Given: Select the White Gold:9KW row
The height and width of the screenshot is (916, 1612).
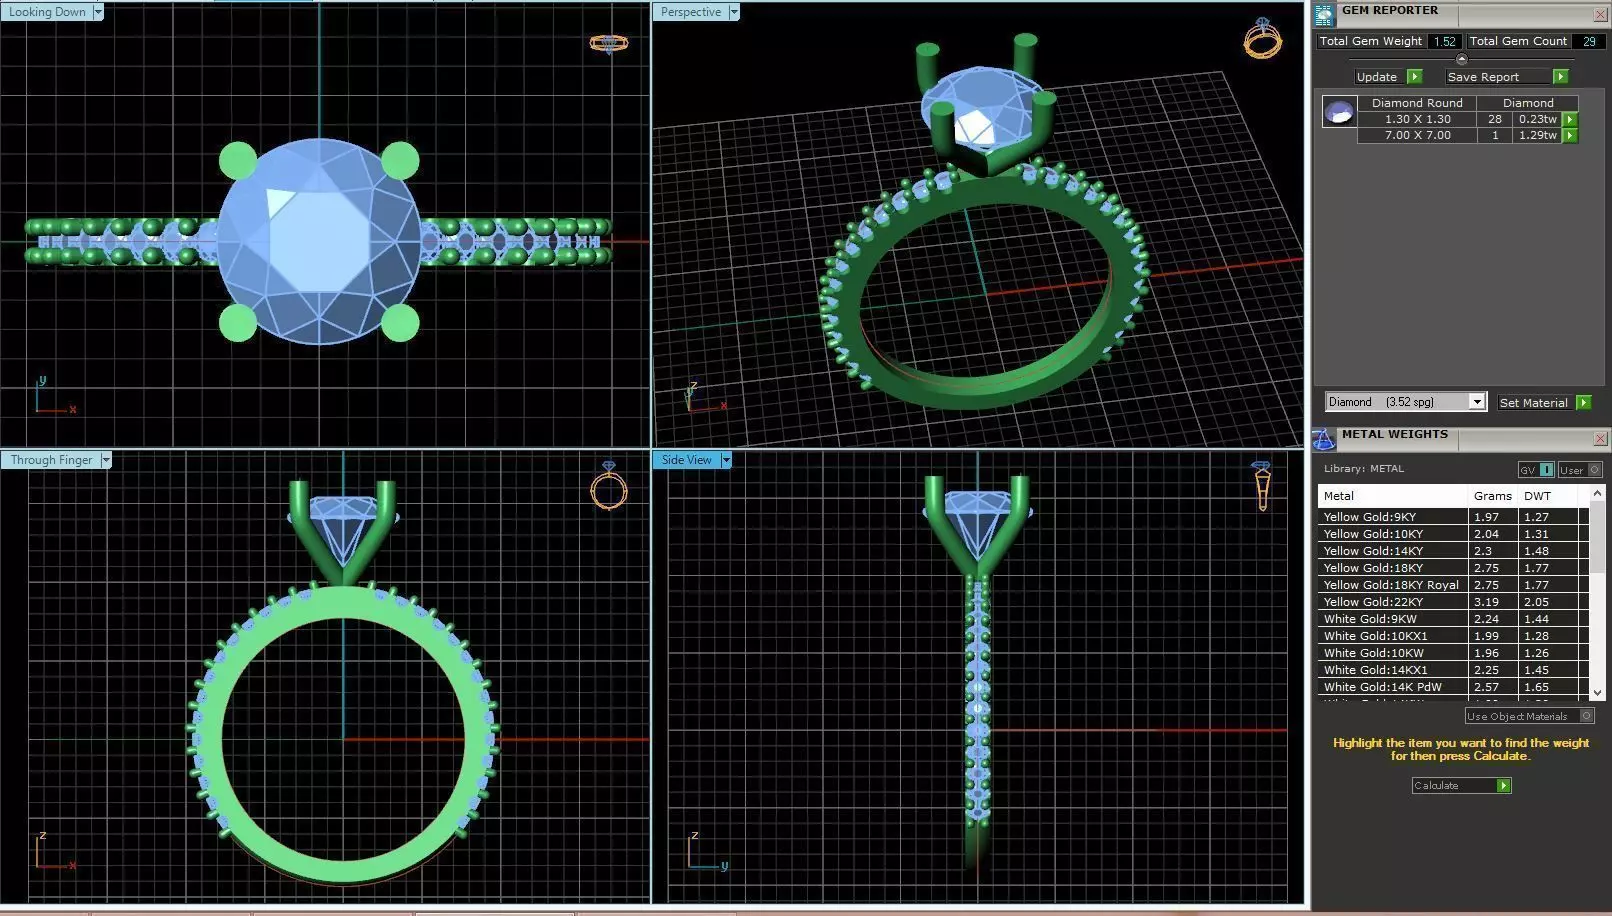Looking at the screenshot, I should pyautogui.click(x=1452, y=619).
